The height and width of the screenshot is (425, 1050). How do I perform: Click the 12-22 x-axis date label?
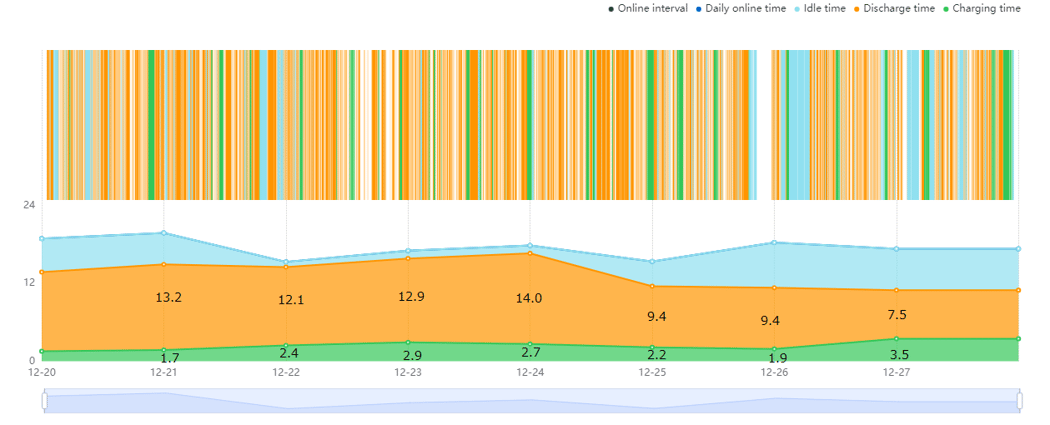[x=286, y=371]
